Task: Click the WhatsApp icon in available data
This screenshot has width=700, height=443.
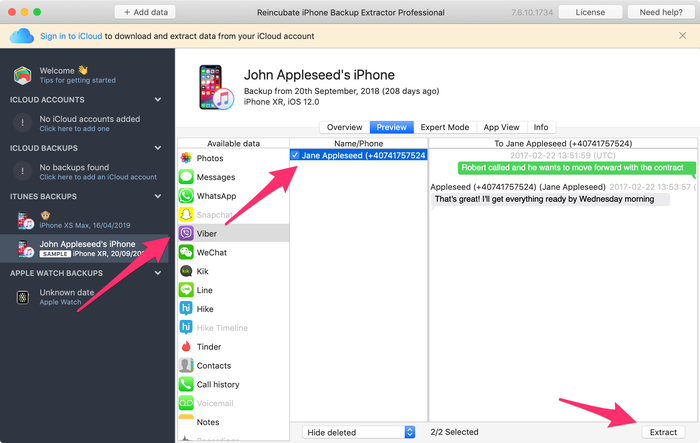Action: point(186,196)
